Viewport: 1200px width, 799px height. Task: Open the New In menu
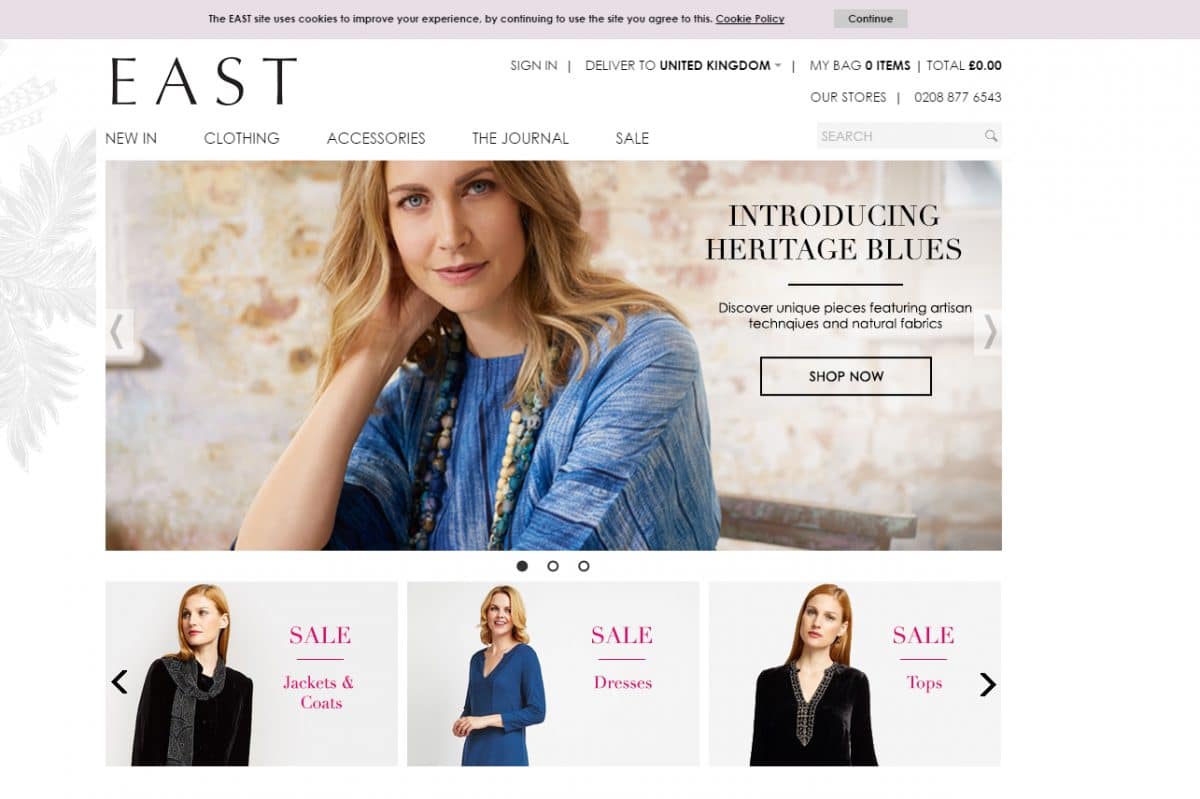[x=131, y=138]
